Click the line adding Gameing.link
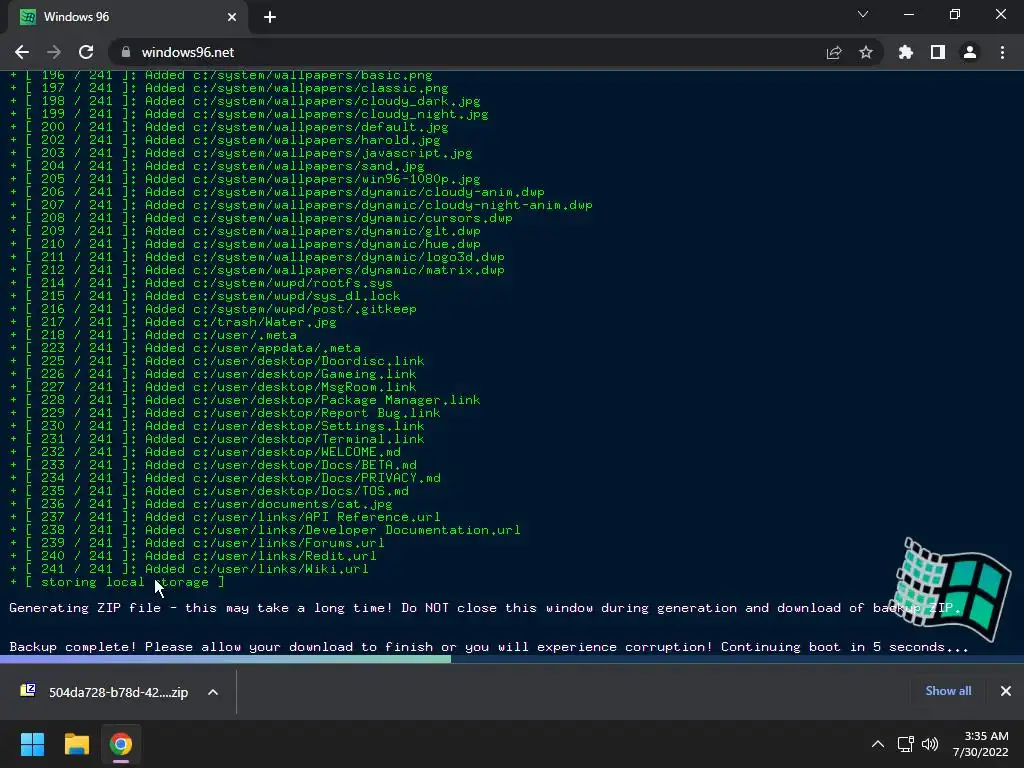The width and height of the screenshot is (1024, 768). (x=214, y=374)
